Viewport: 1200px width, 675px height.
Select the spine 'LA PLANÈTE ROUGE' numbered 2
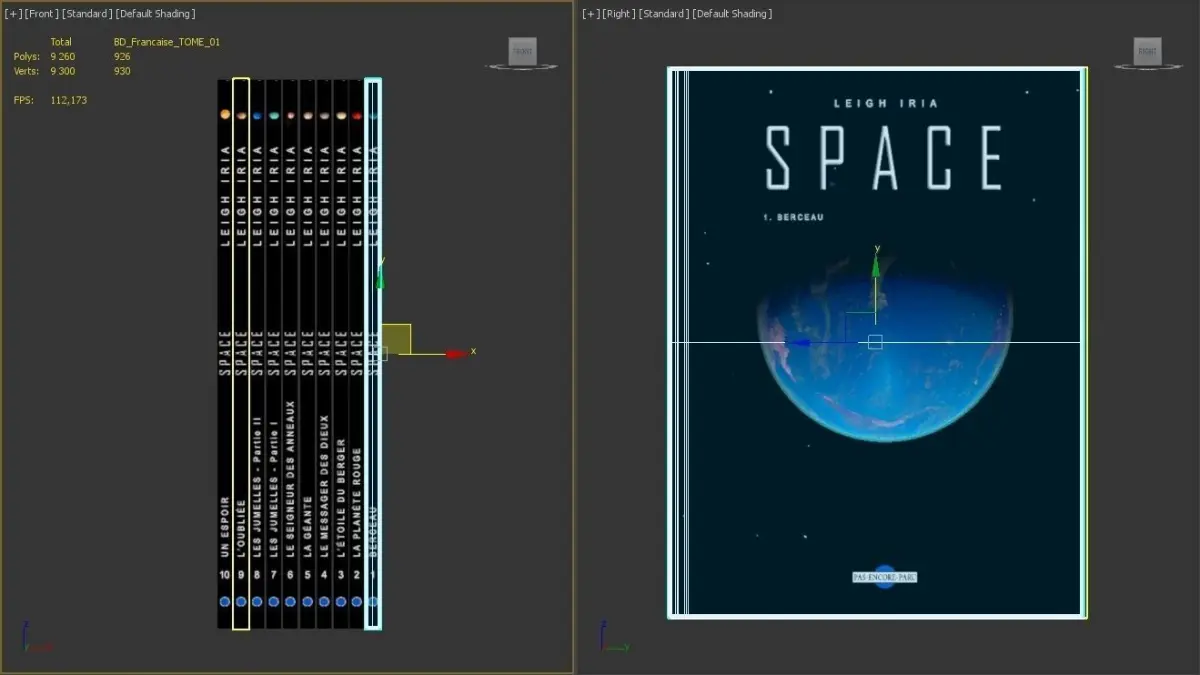pyautogui.click(x=356, y=354)
